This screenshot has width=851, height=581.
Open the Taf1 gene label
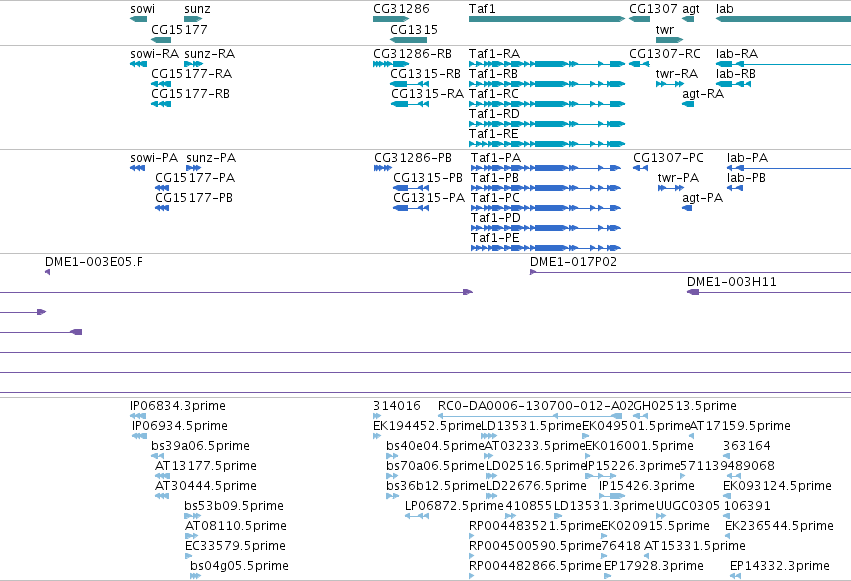482,9
